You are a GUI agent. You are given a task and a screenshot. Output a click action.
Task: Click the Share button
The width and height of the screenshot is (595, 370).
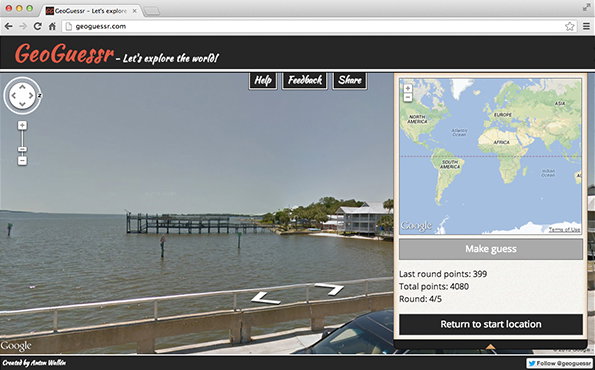point(350,80)
